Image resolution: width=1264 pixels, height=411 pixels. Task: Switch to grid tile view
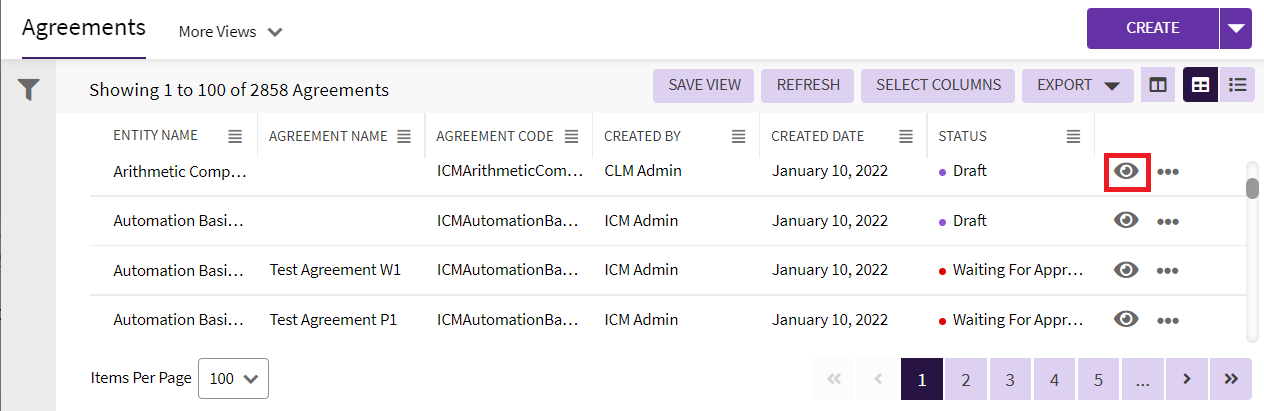(1200, 86)
